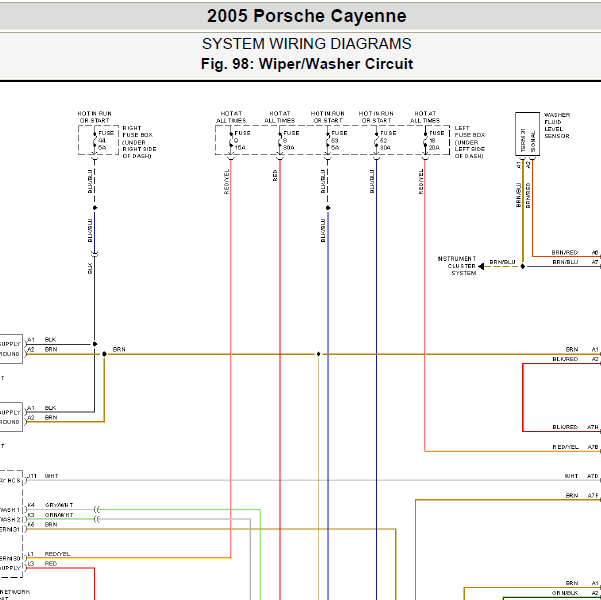
Task: Select the vertical "RED/YEL" label under fuse 9
Action: click(227, 182)
